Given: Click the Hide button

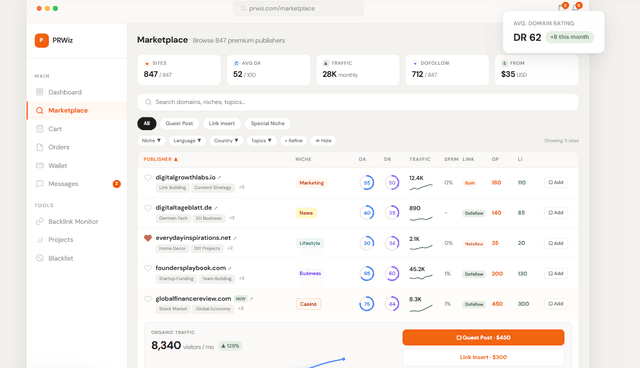Looking at the screenshot, I should coord(323,141).
